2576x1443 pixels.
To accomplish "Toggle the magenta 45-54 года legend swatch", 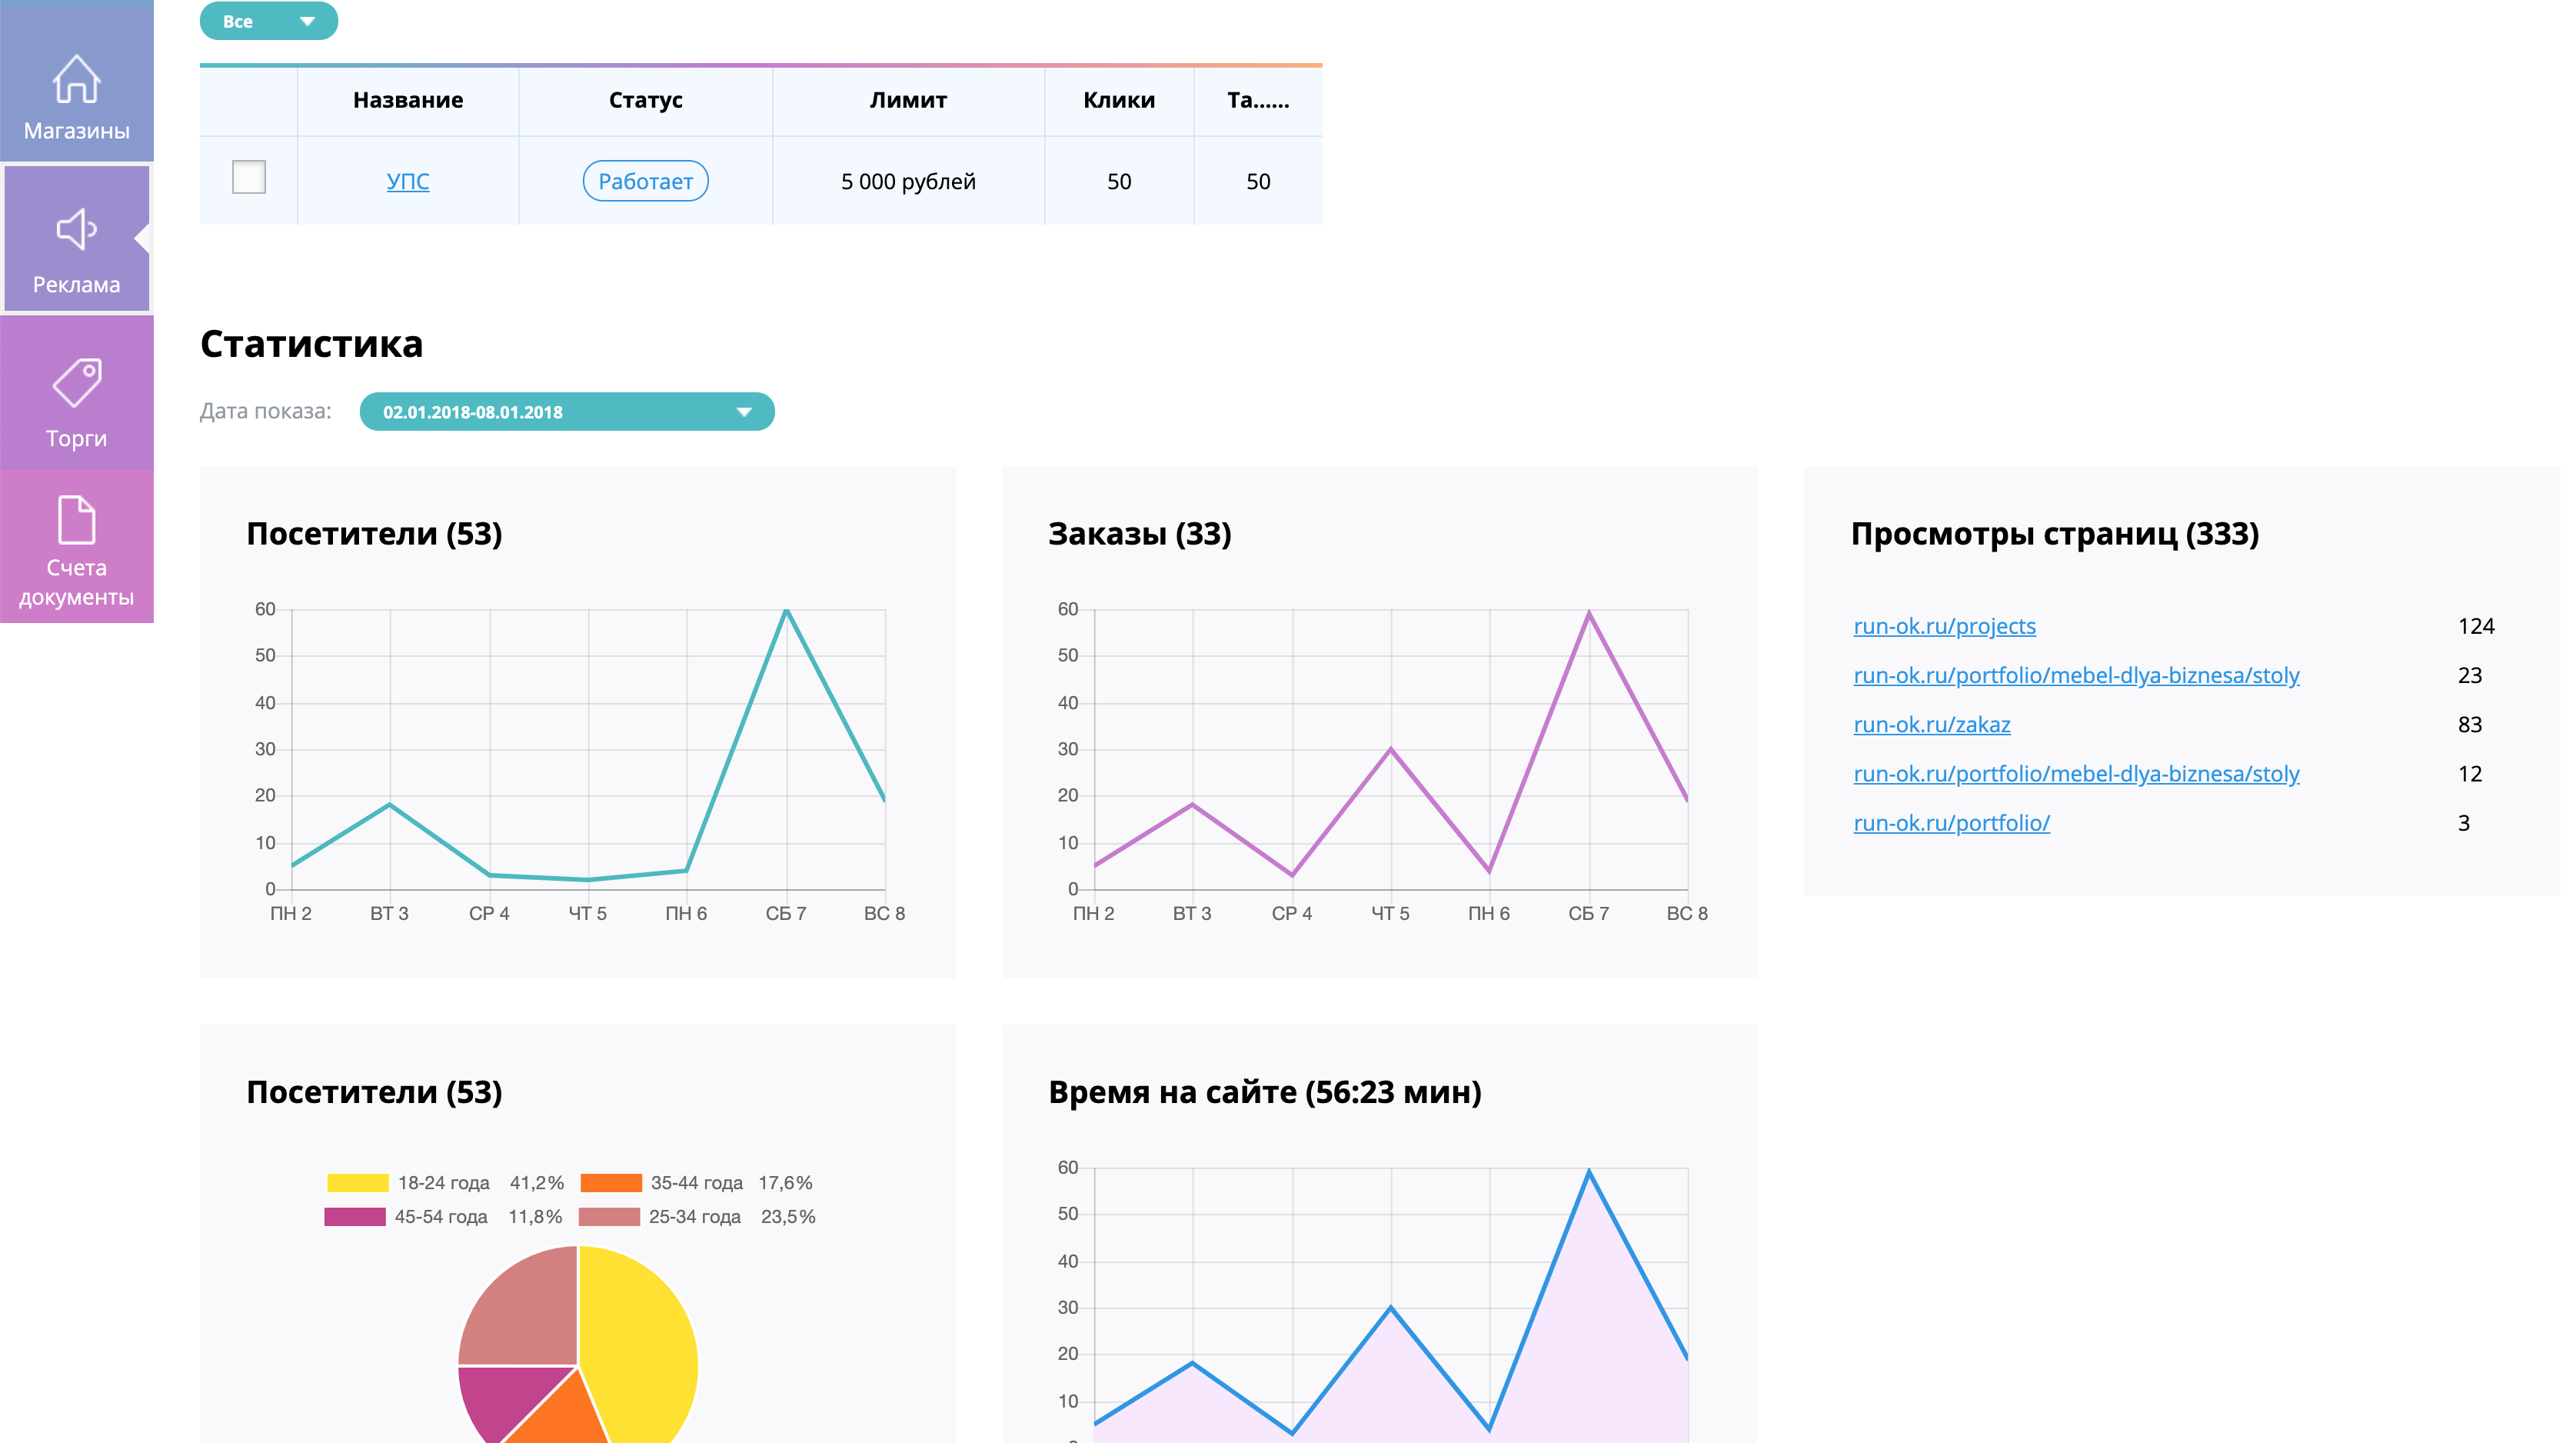I will pyautogui.click(x=355, y=1216).
